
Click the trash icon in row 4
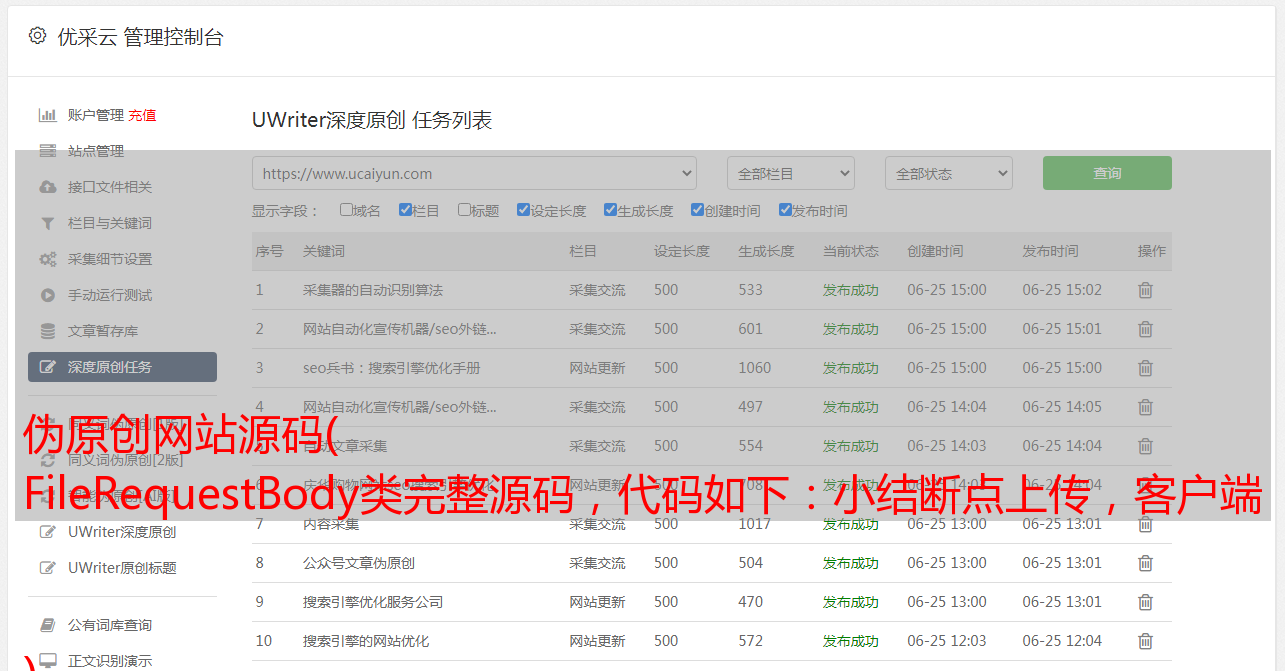pos(1145,407)
